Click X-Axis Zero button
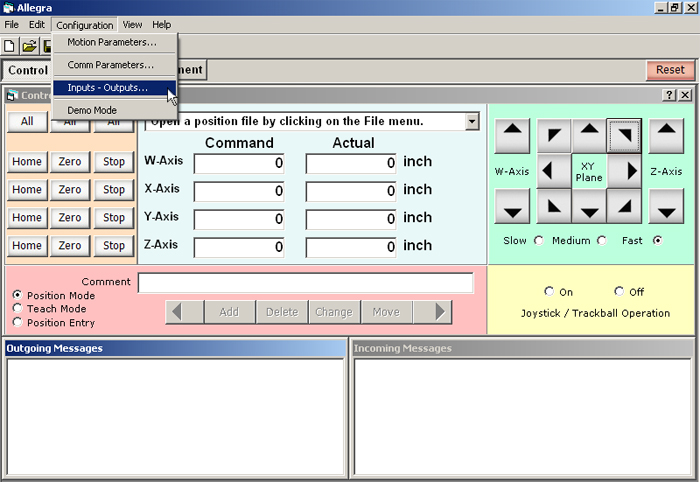700x482 pixels. [x=70, y=190]
